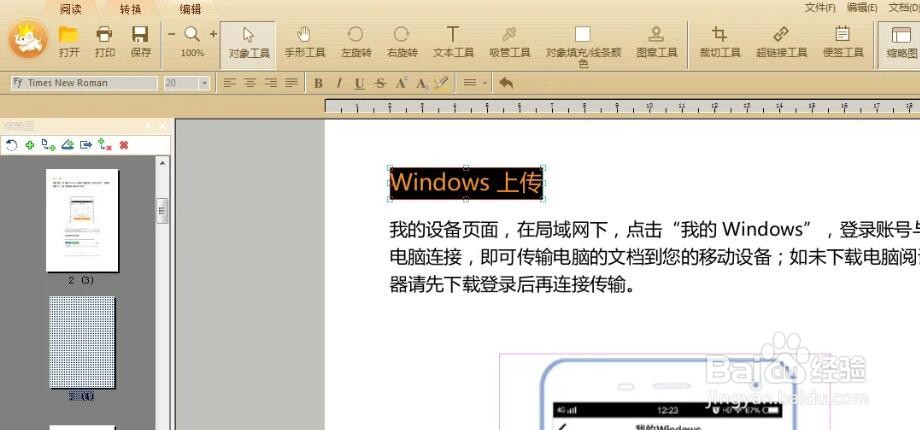Open the 便签工具 sticky note tool

pyautogui.click(x=843, y=41)
